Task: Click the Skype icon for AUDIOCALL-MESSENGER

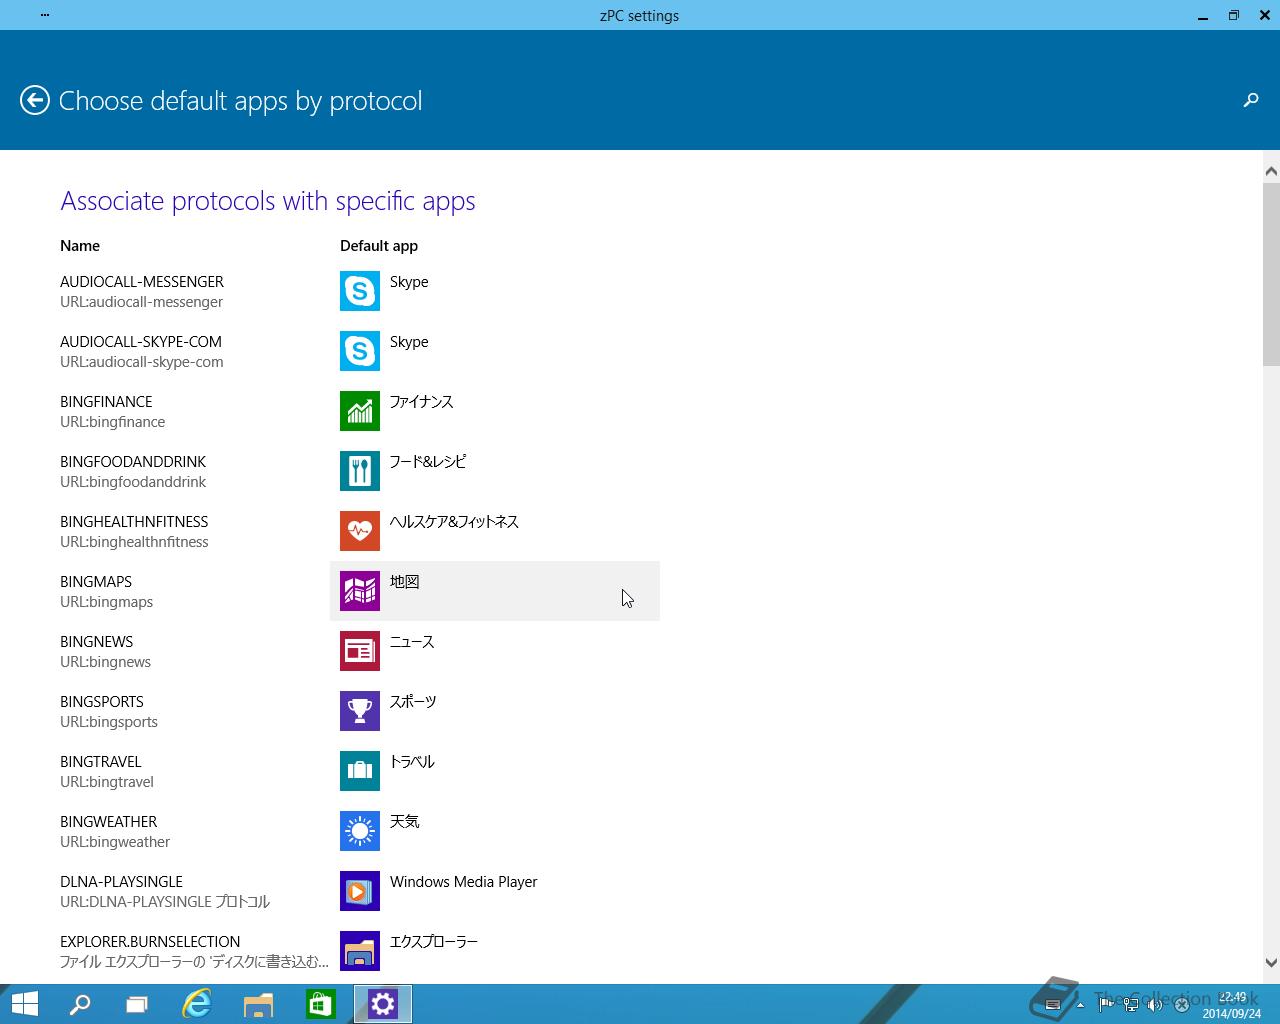Action: tap(360, 291)
